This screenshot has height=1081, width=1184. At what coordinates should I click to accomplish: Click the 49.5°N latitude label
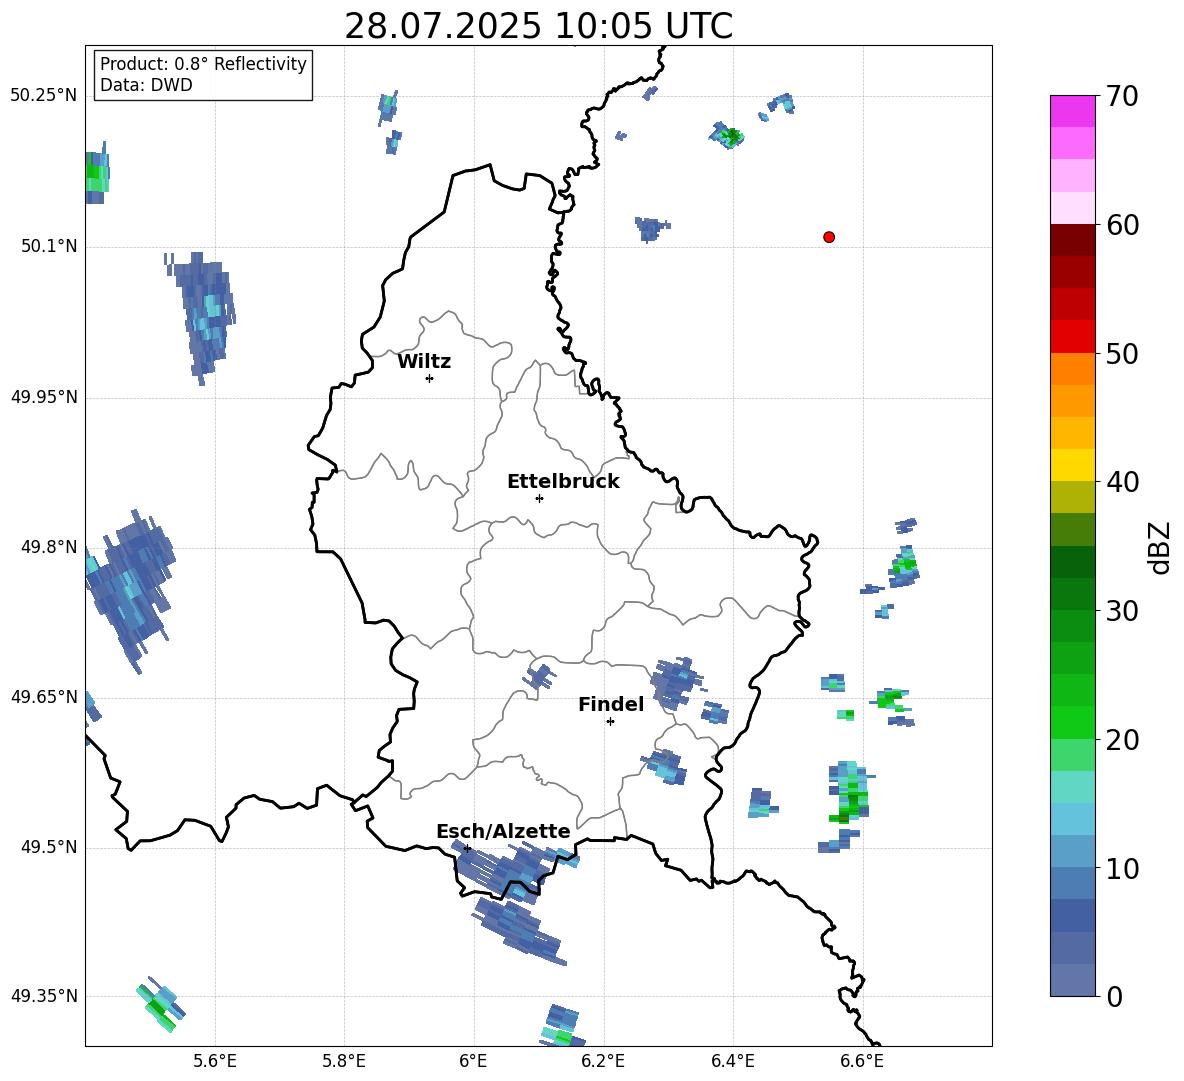click(x=49, y=847)
